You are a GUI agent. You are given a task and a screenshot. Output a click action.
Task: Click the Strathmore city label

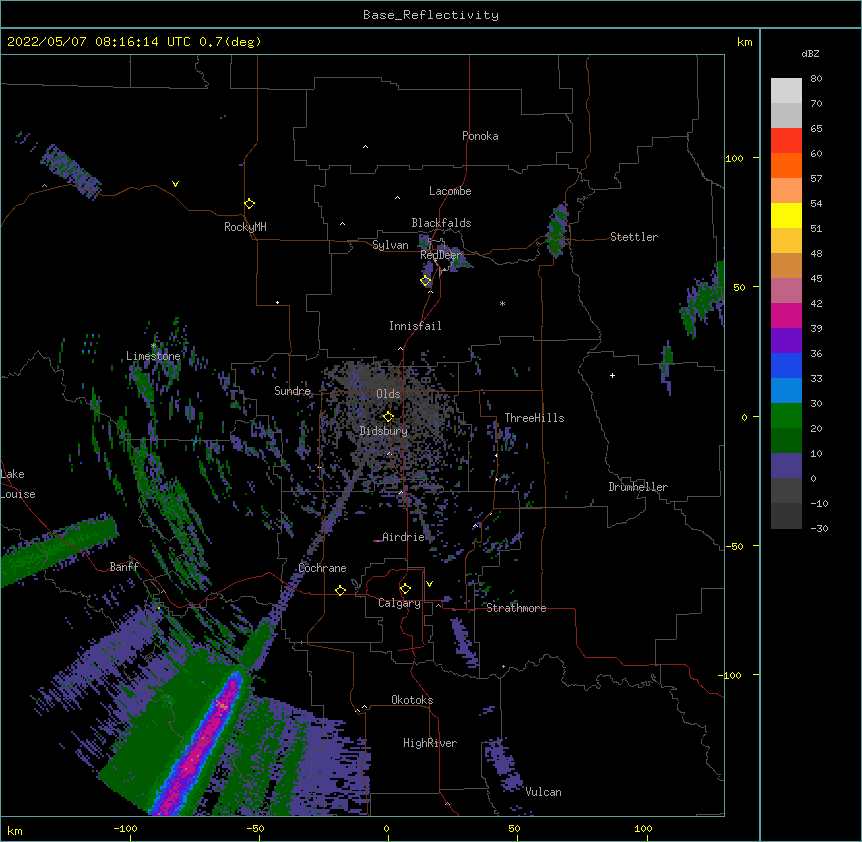516,608
